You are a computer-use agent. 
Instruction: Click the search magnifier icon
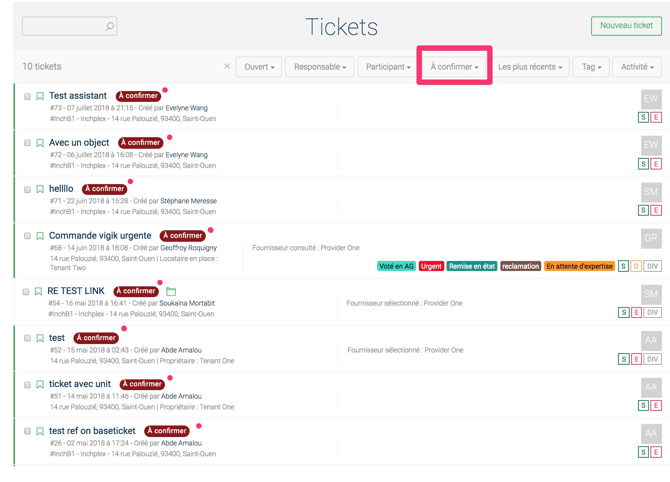110,26
